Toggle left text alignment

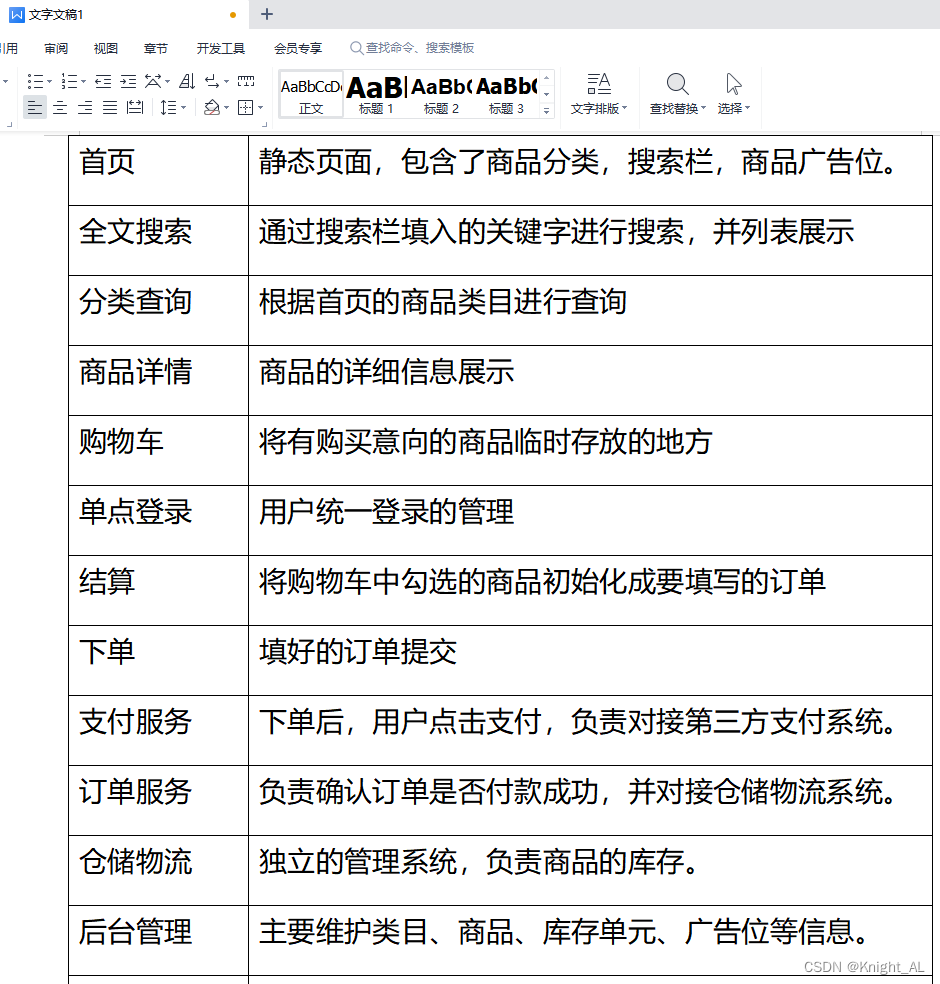click(x=35, y=108)
